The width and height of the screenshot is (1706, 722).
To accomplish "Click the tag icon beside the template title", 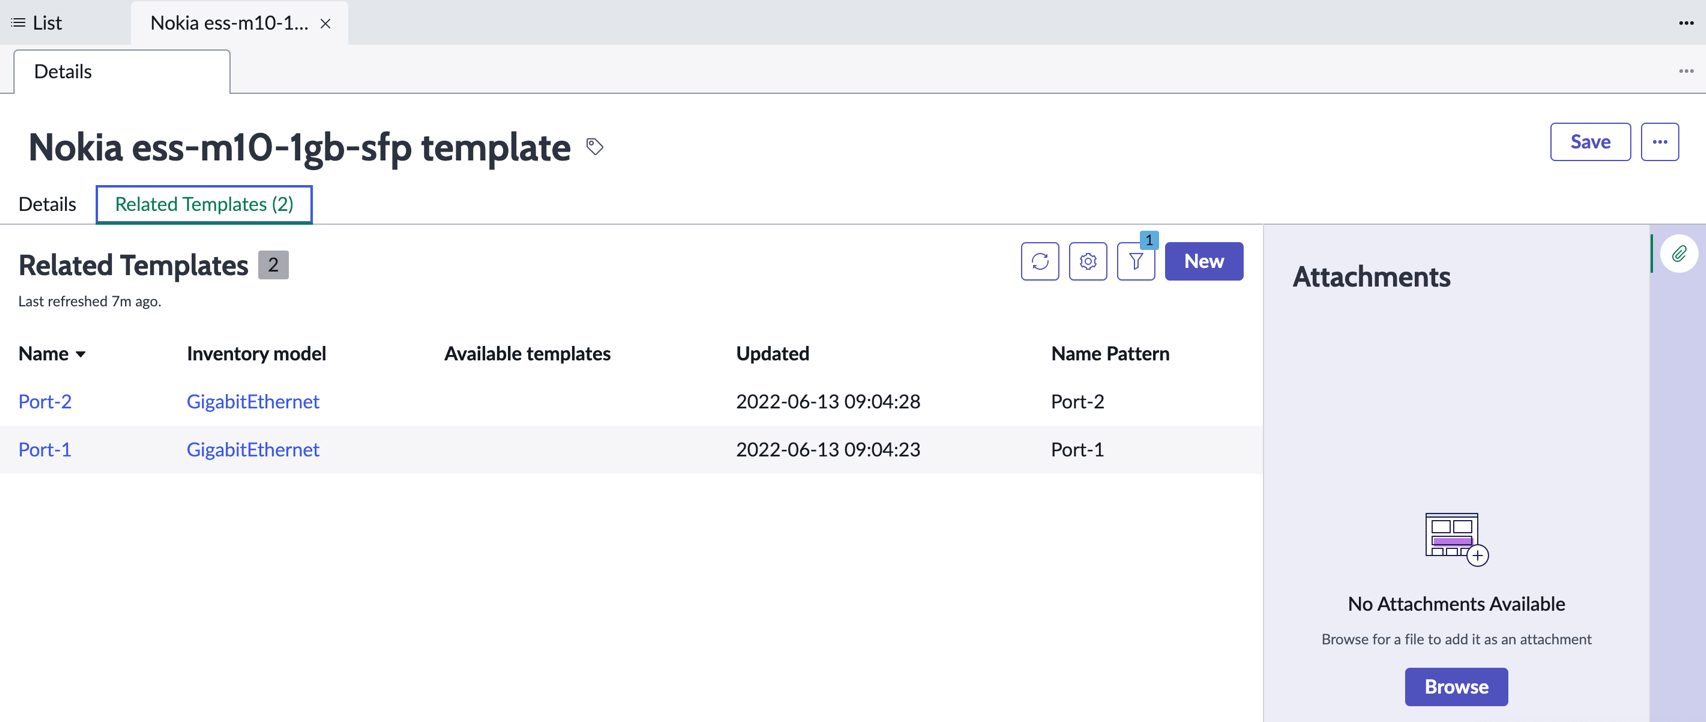I will [x=595, y=147].
